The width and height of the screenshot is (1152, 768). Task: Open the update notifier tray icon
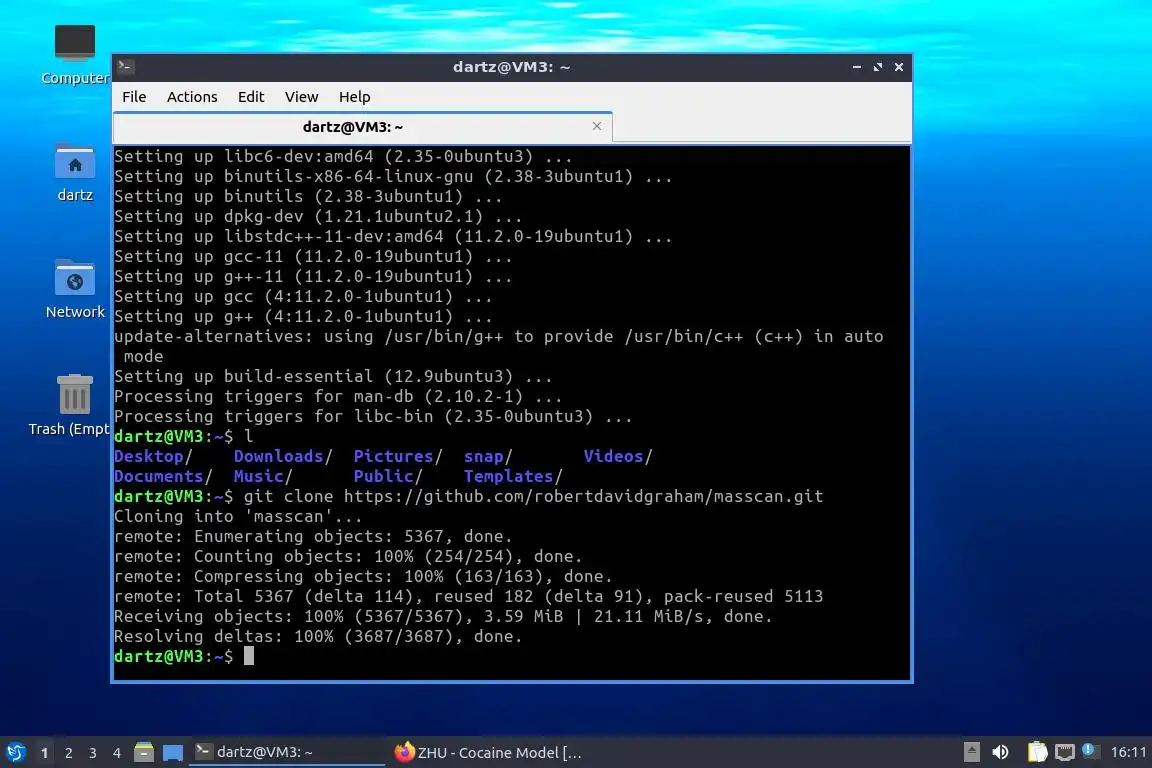pyautogui.click(x=1090, y=751)
